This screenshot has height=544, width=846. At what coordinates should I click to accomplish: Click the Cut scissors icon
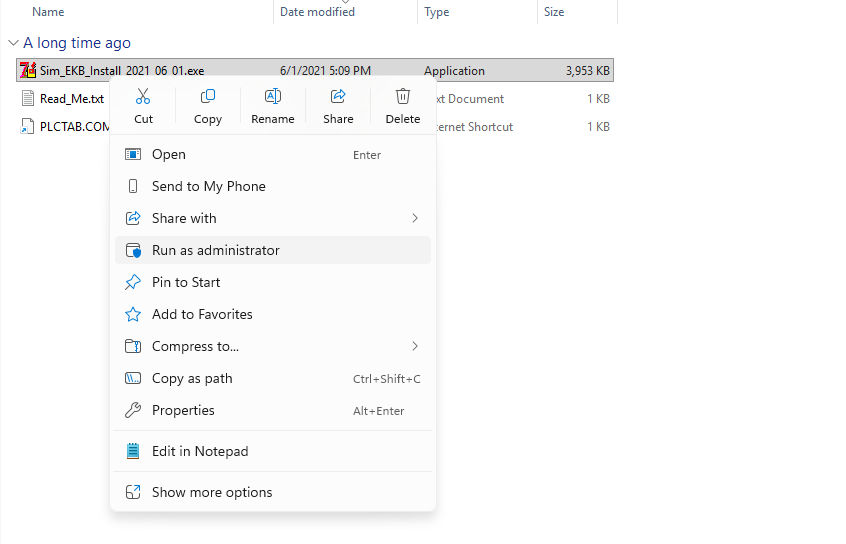pos(143,97)
